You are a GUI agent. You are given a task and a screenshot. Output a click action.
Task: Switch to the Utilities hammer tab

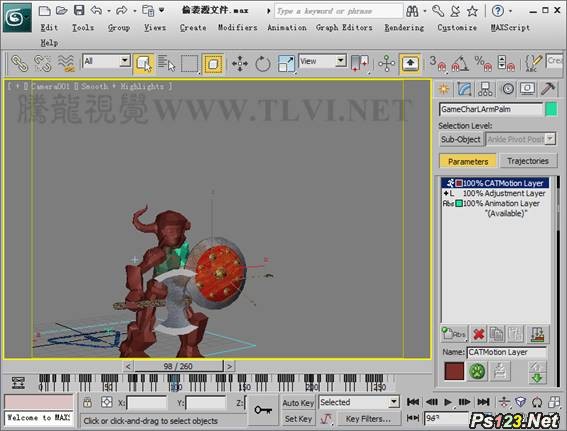548,89
